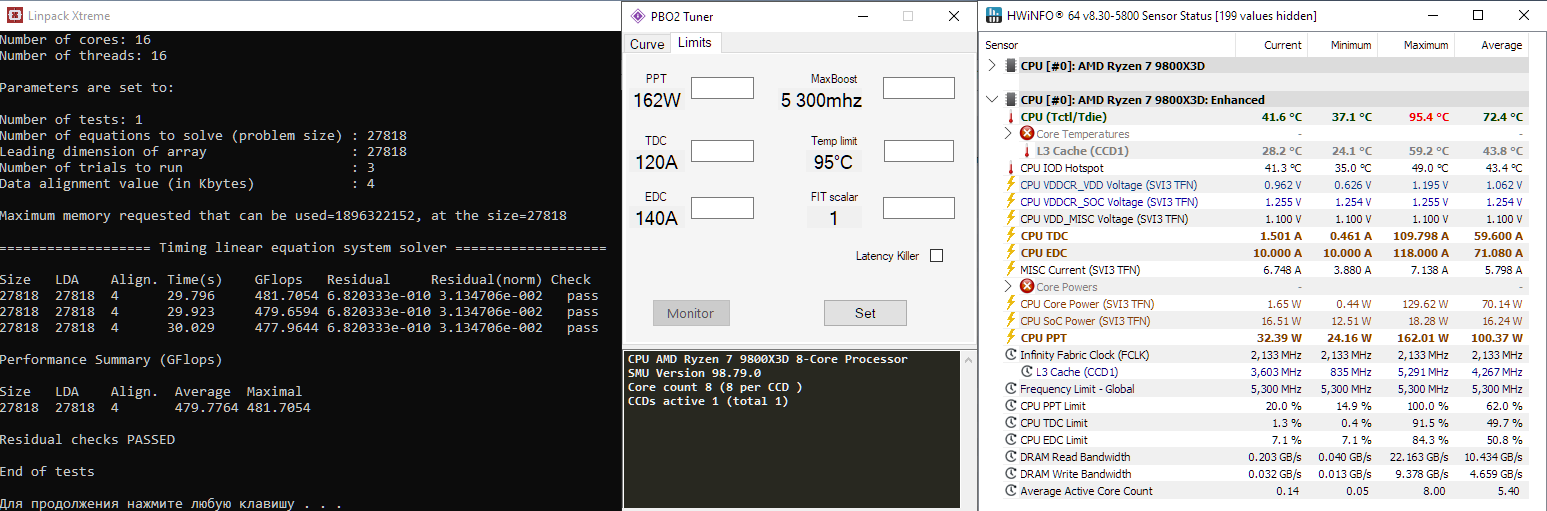This screenshot has width=1547, height=511.
Task: Click the Minimum column header in HWiNFO
Action: click(1341, 45)
